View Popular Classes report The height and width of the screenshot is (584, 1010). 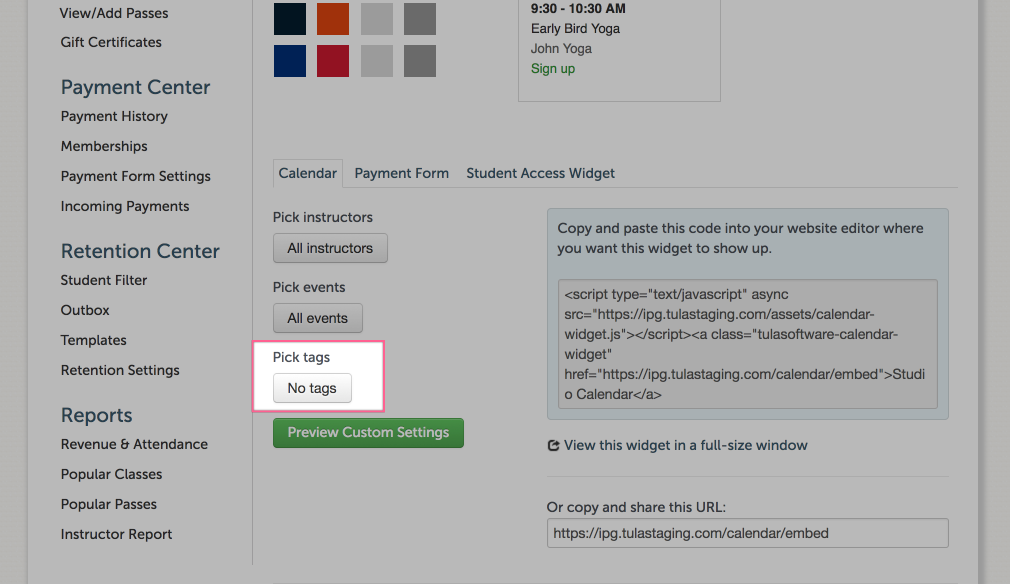pos(111,475)
